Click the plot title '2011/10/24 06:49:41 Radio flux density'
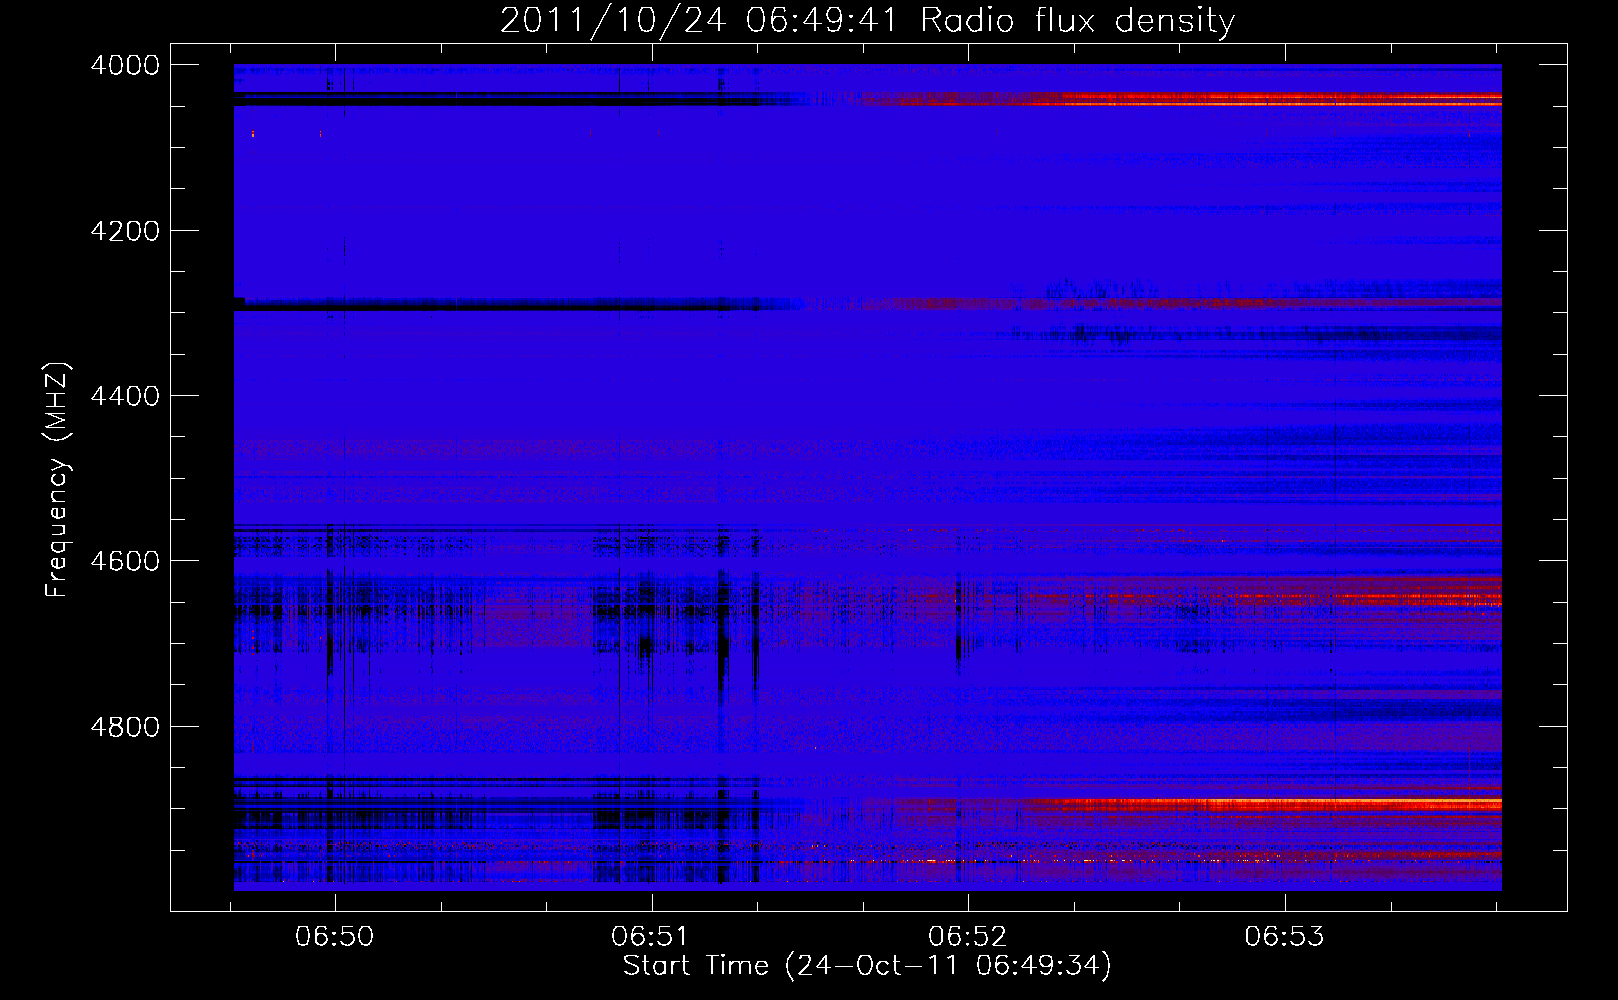 (867, 20)
